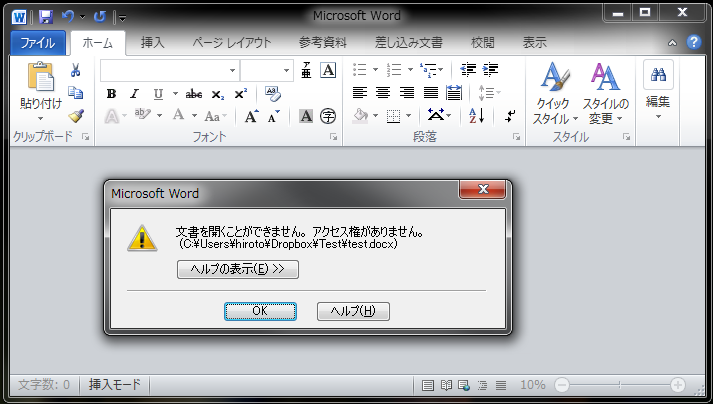Switch to the Insert (挿入) tab

[x=152, y=43]
